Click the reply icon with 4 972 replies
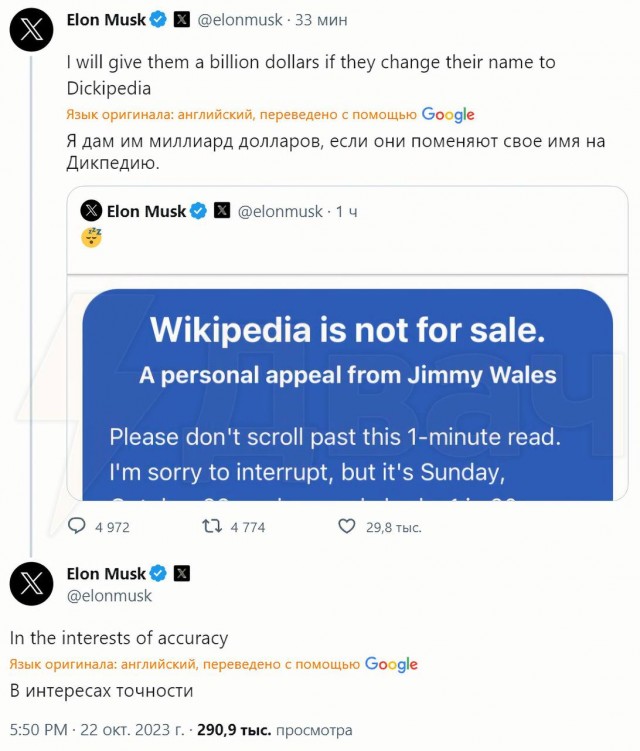 click(x=77, y=526)
